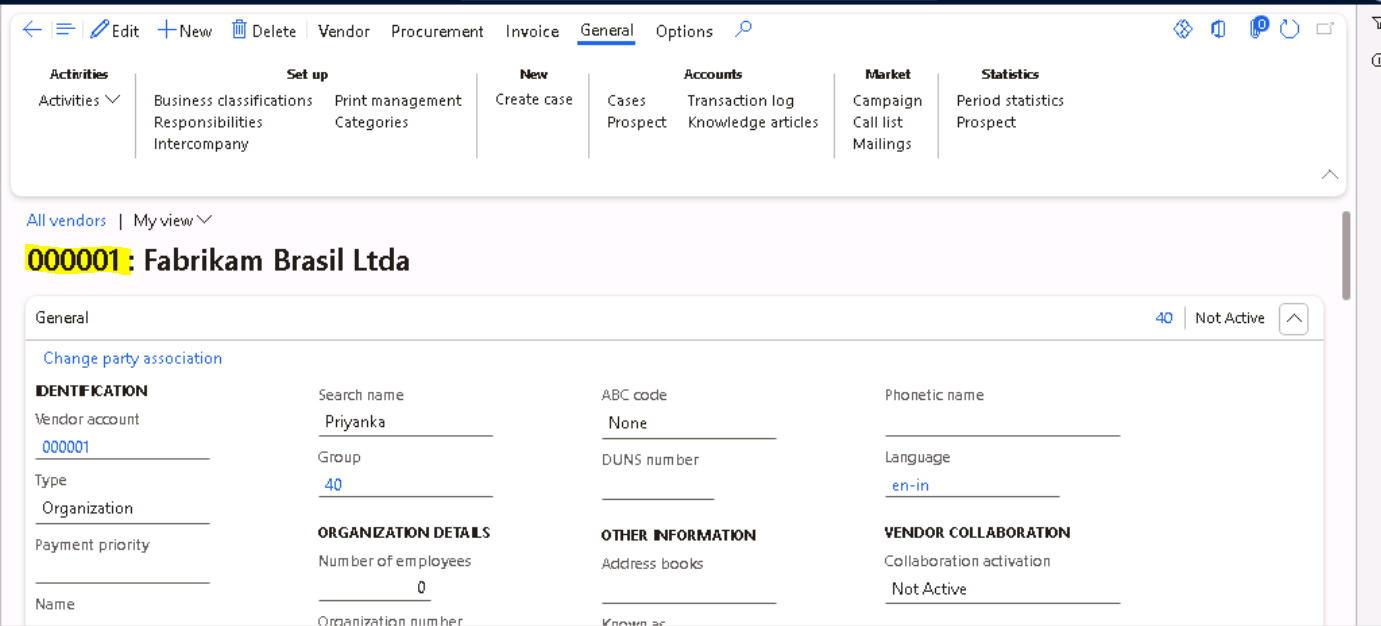Click Prospect under Accounts group
The height and width of the screenshot is (626, 1381).
[636, 122]
